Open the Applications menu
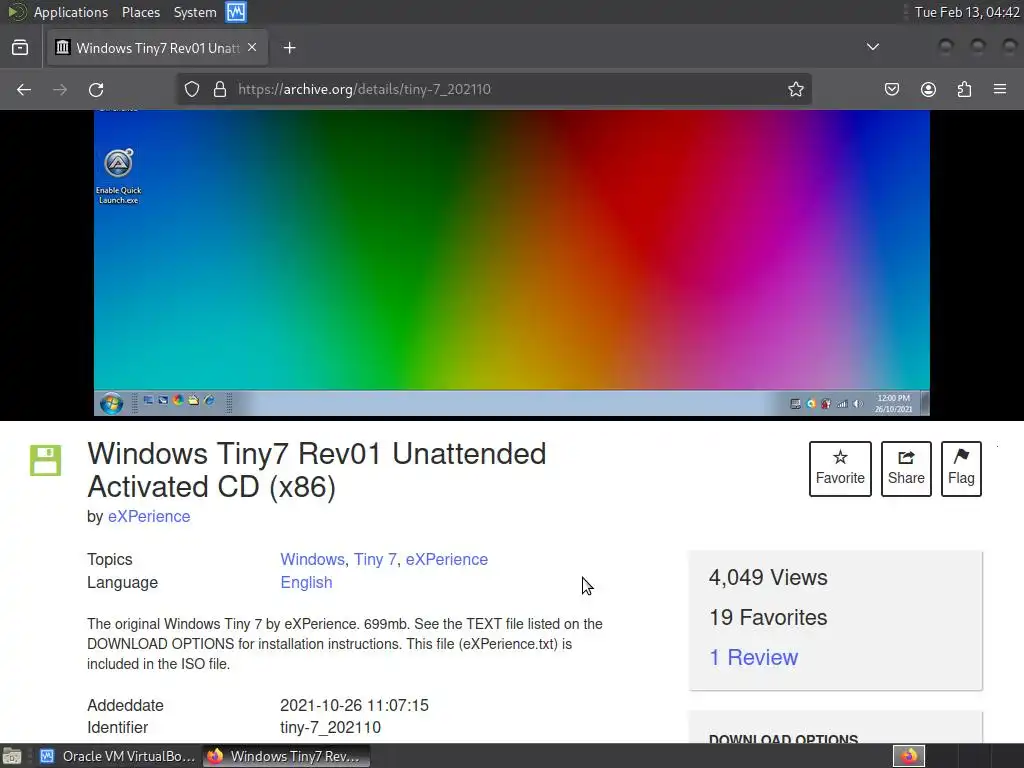Image resolution: width=1024 pixels, height=768 pixels. click(71, 12)
